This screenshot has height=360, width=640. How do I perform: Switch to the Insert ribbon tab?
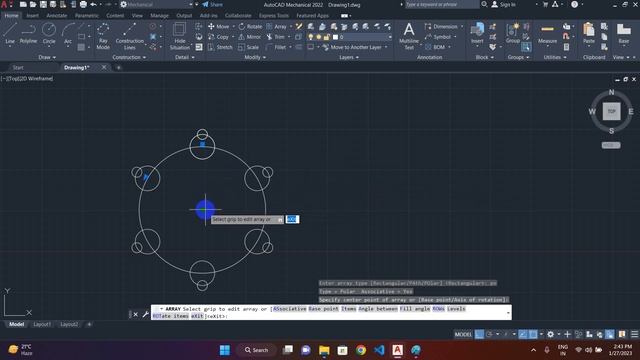coord(32,16)
